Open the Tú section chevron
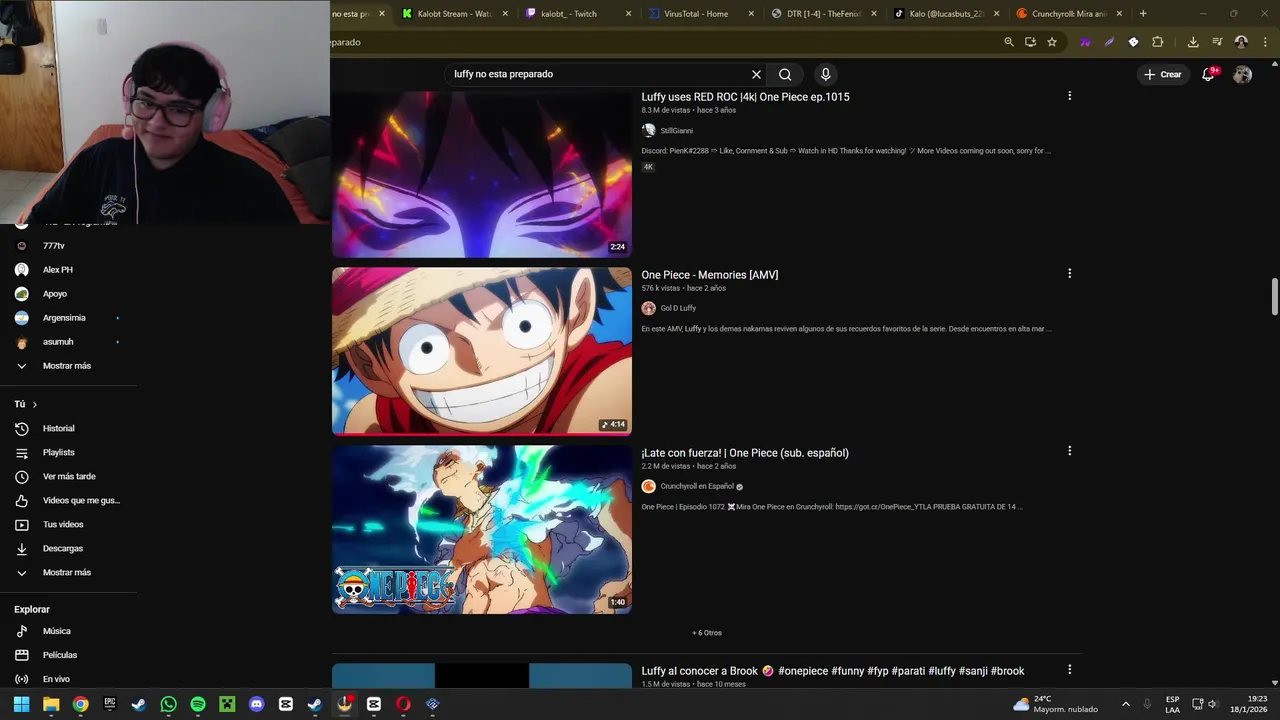 (x=34, y=404)
